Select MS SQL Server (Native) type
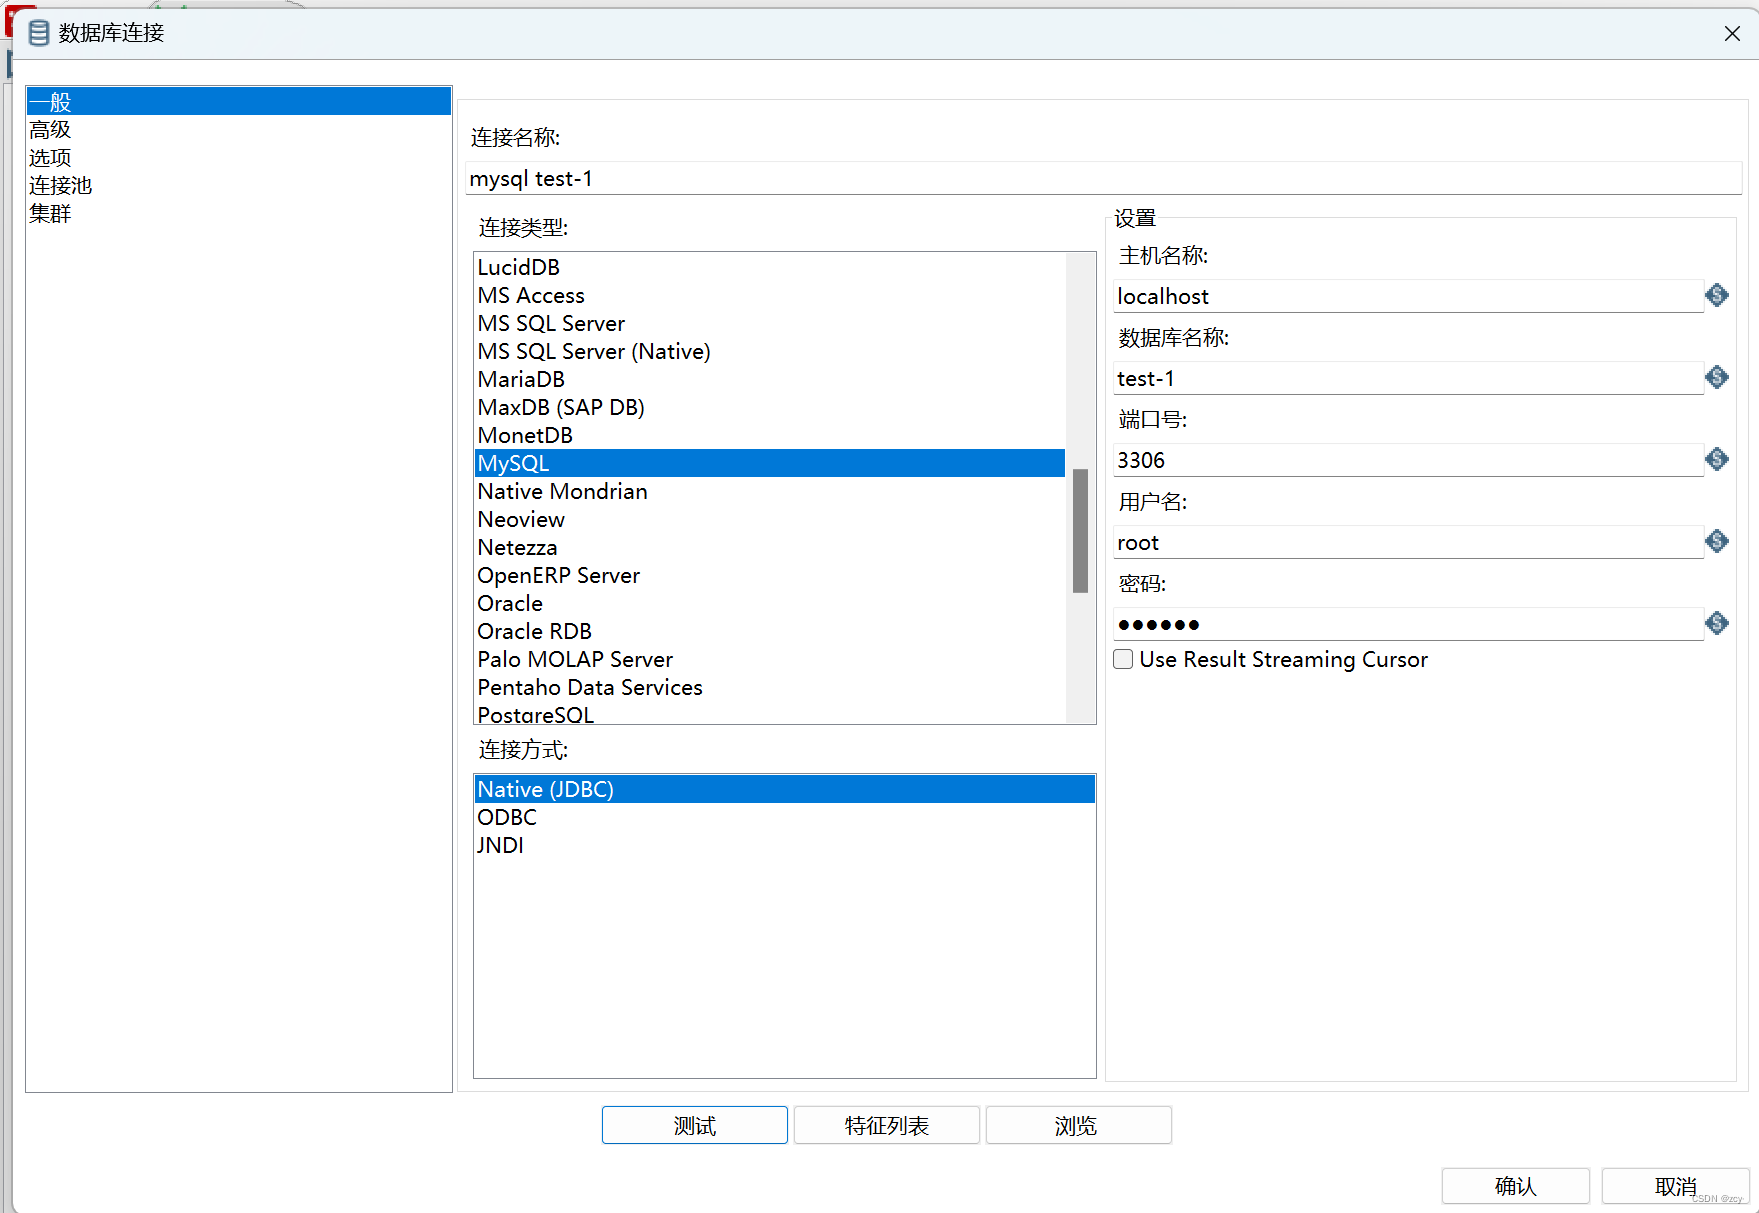 pos(770,351)
